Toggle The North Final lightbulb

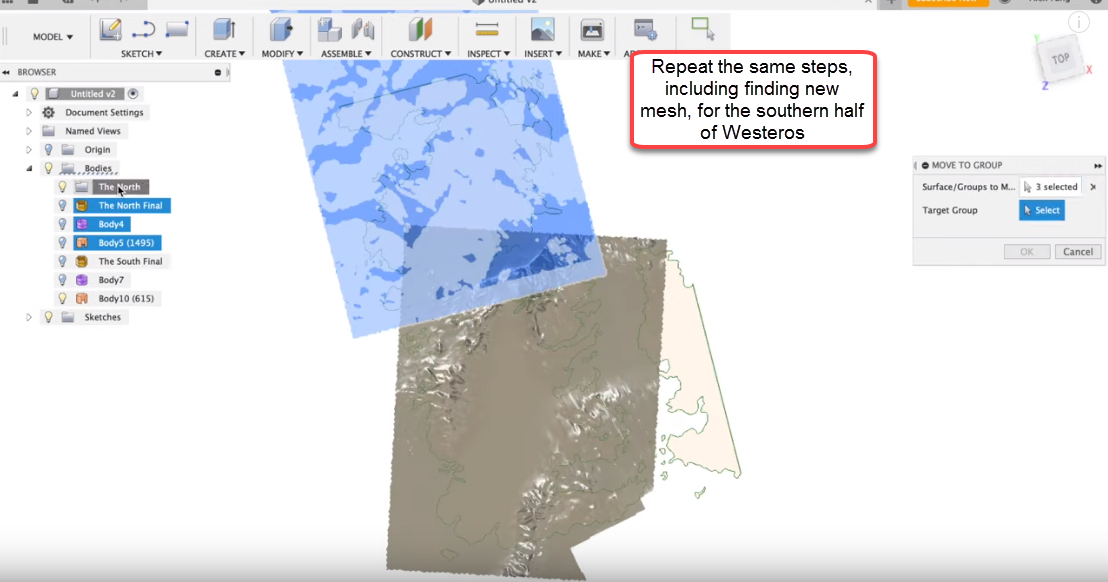[62, 206]
